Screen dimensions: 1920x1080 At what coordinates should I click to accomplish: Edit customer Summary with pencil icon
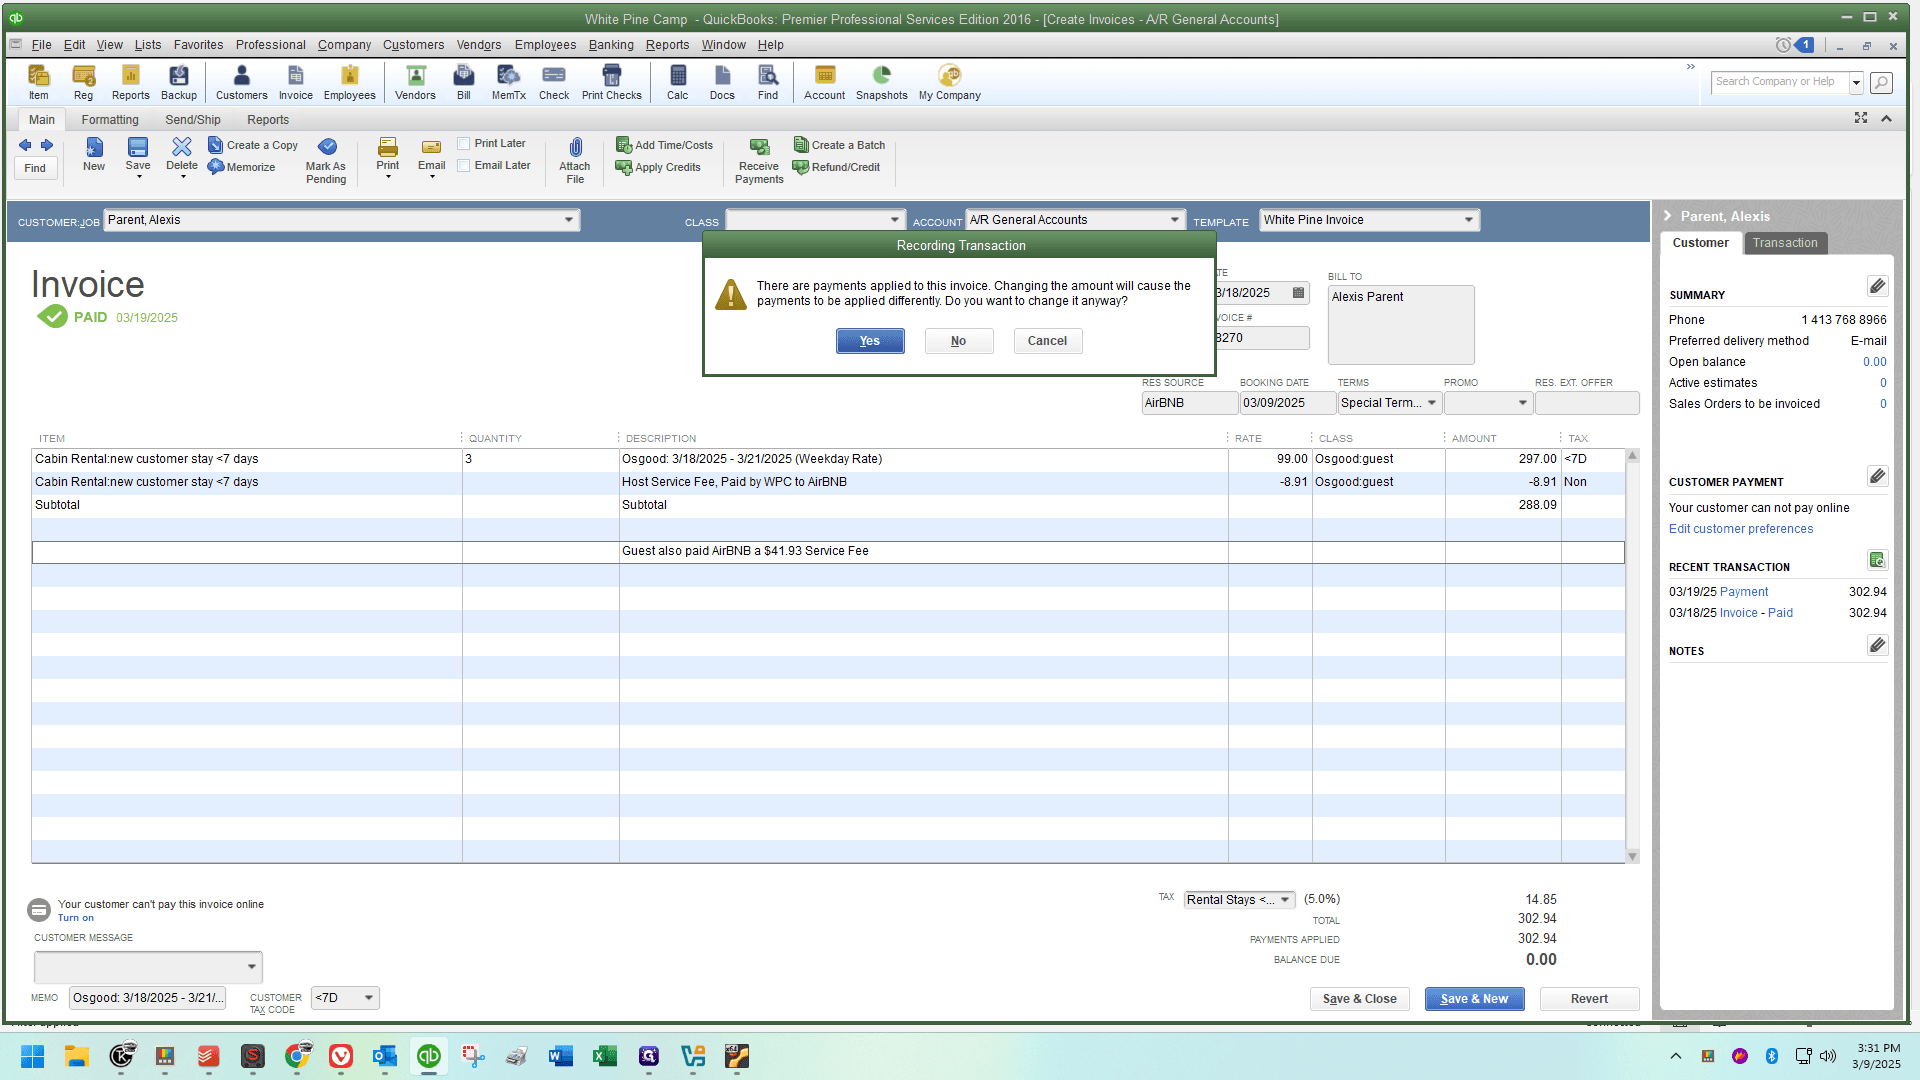1877,287
